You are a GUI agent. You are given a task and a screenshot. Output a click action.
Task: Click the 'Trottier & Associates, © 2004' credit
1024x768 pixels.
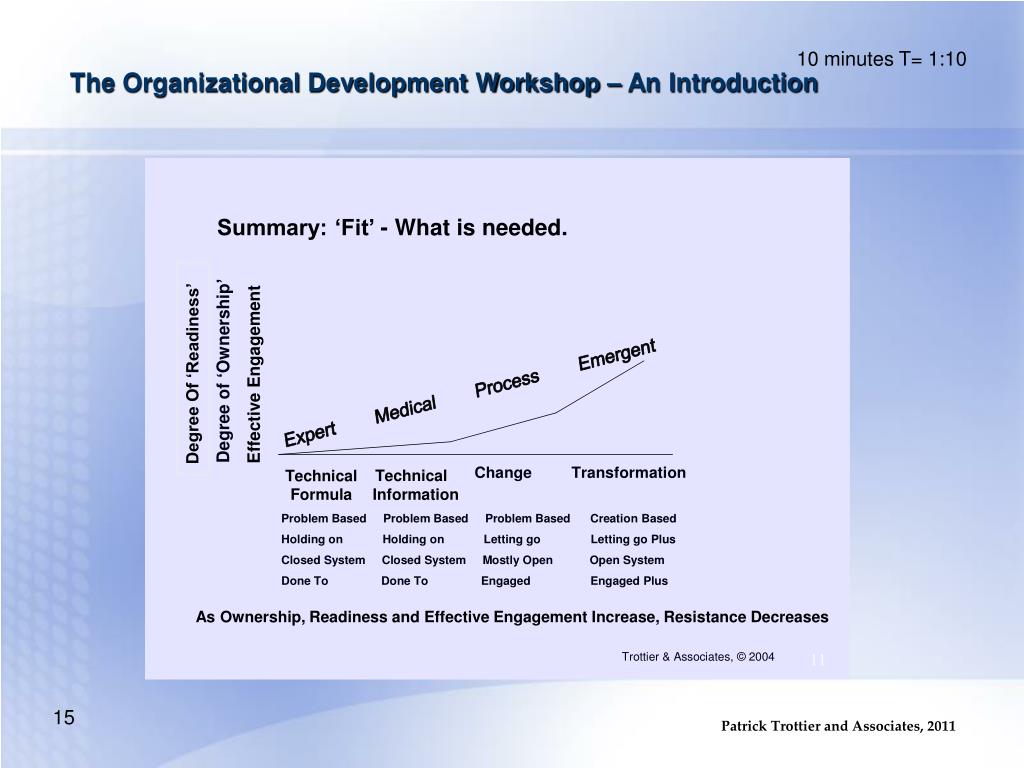click(697, 657)
